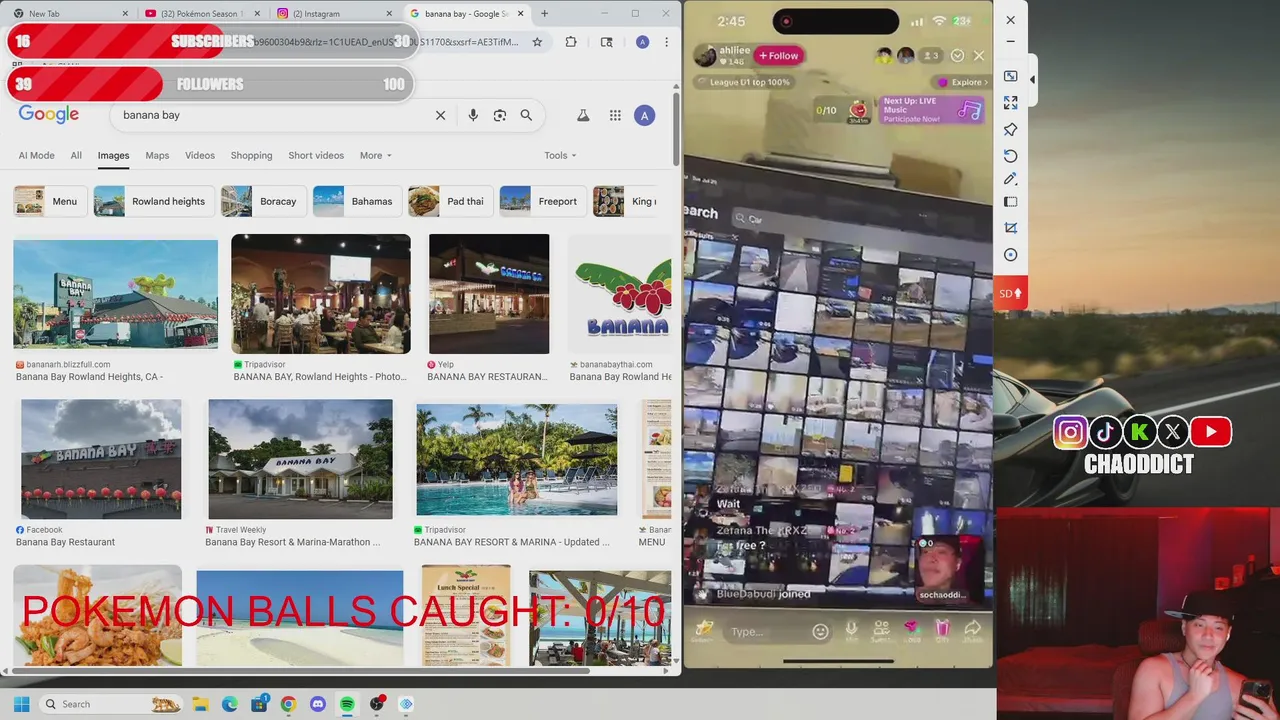Switch to the Short videos tab

click(x=316, y=155)
